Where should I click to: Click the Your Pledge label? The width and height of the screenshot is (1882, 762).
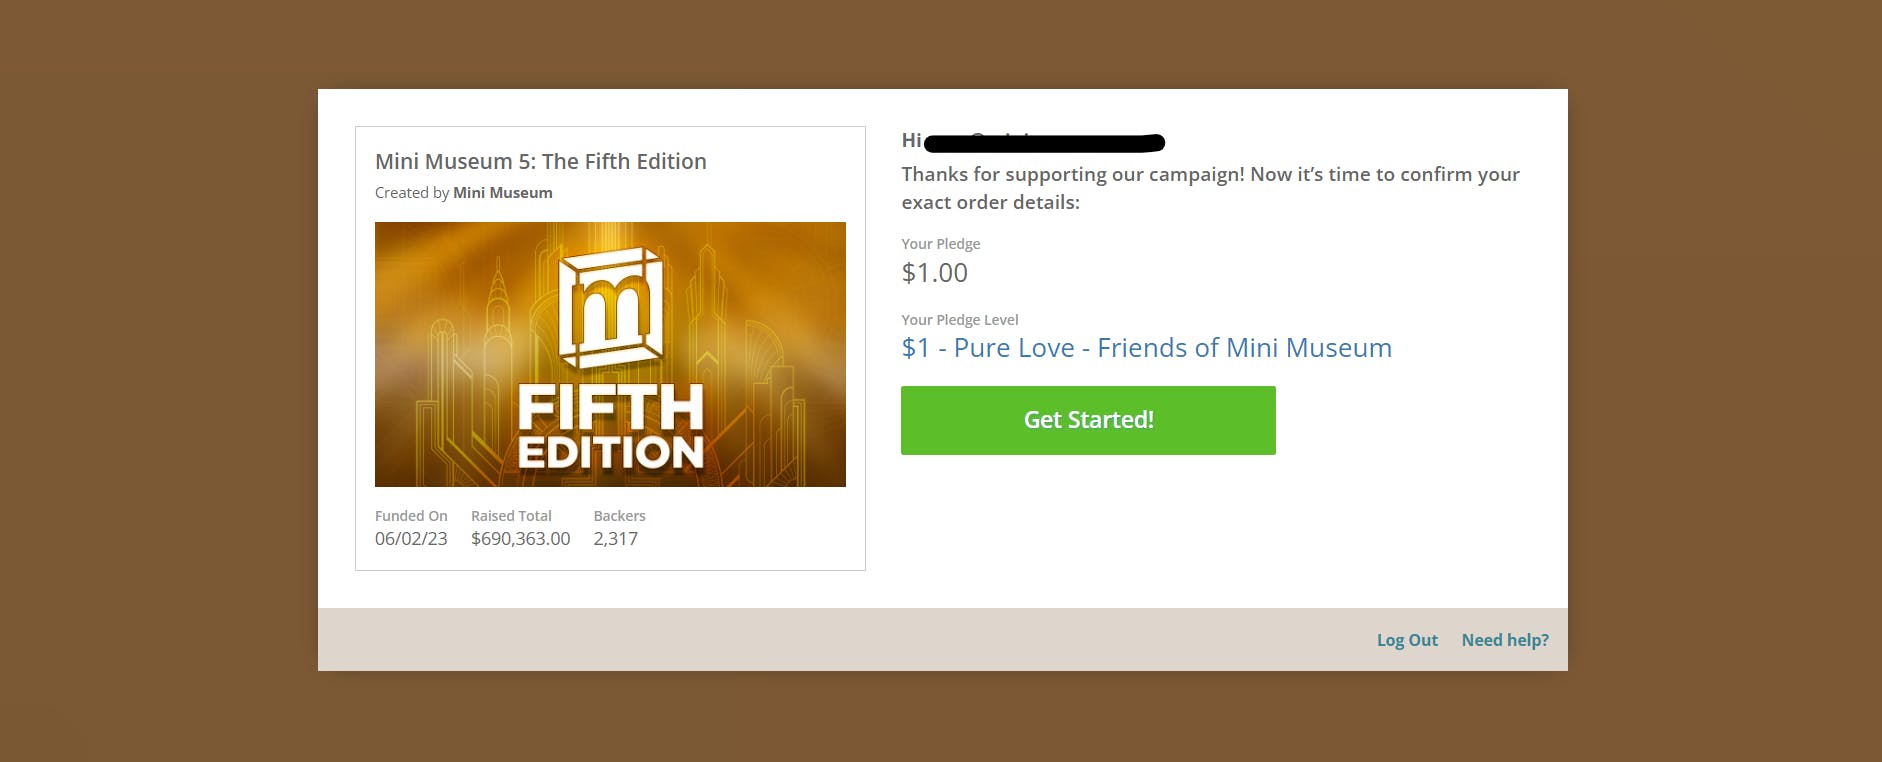tap(940, 244)
